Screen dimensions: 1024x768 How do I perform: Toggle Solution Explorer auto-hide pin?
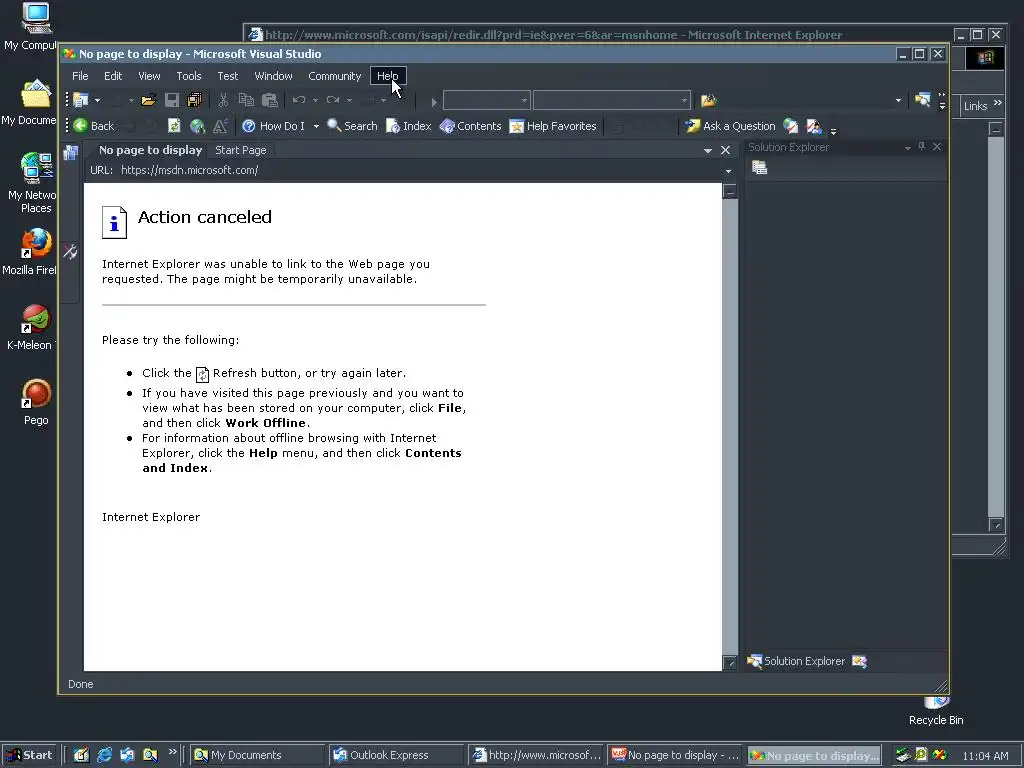[x=921, y=146]
